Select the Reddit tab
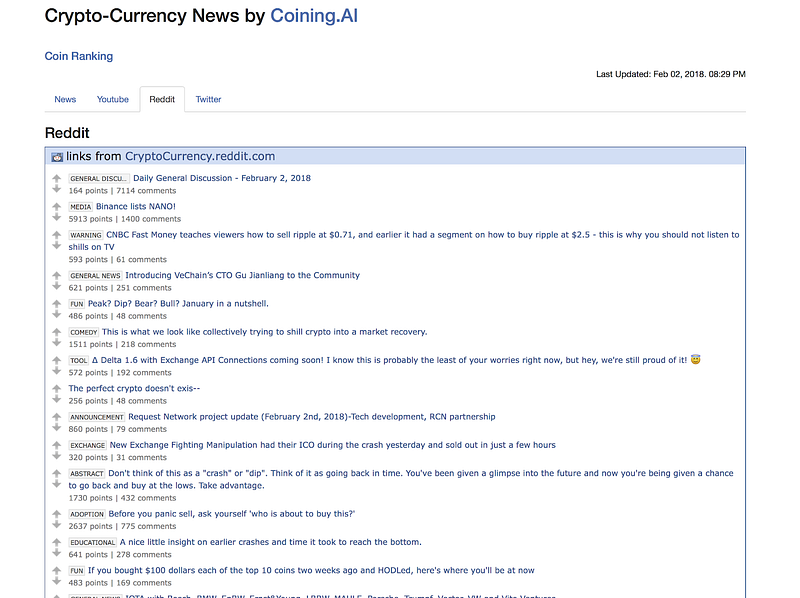The image size is (800, 598). [162, 99]
